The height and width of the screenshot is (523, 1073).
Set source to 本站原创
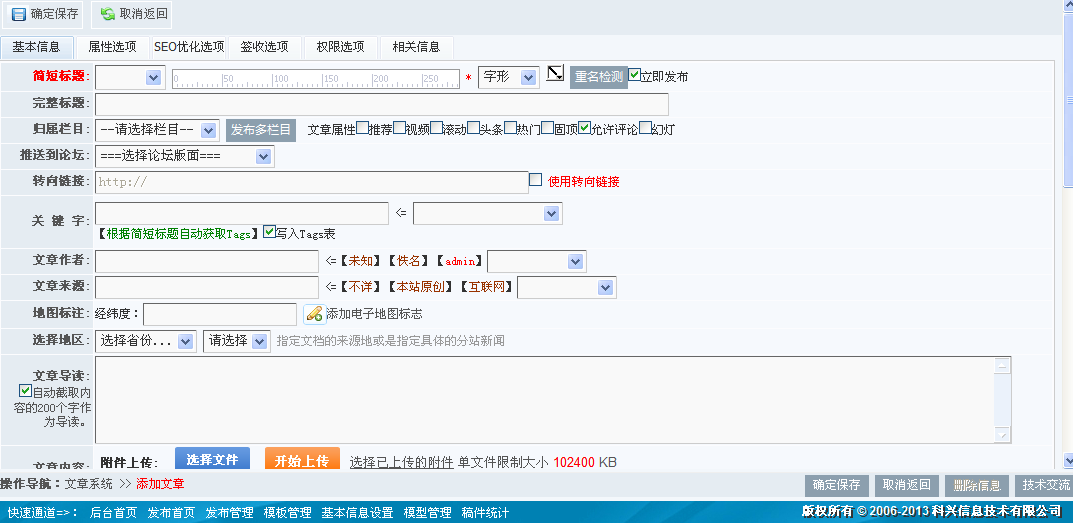tap(420, 287)
